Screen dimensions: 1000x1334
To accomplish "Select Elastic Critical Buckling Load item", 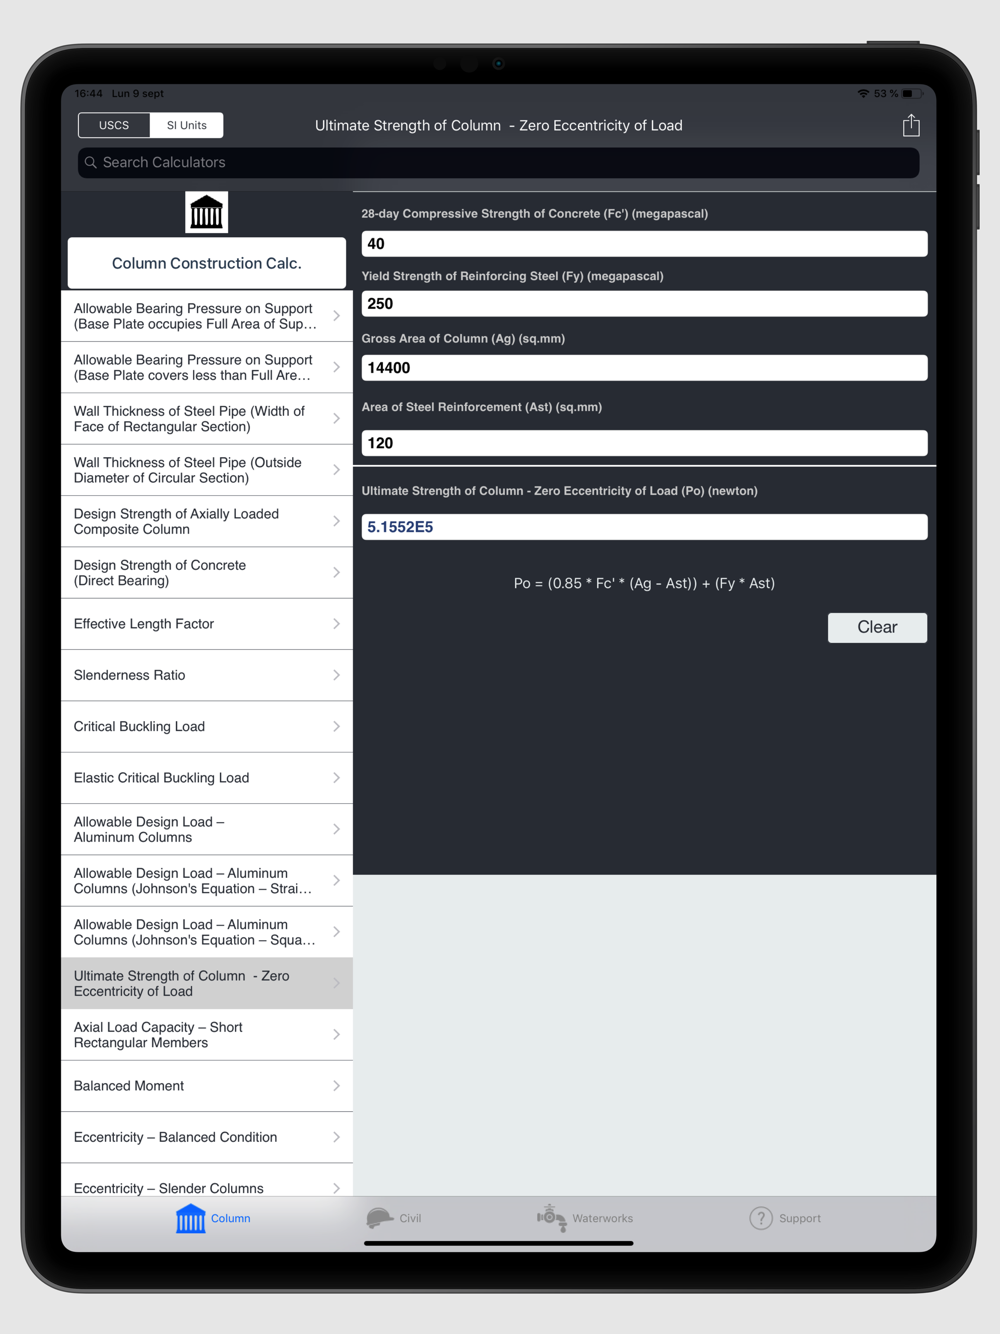I will [x=207, y=778].
